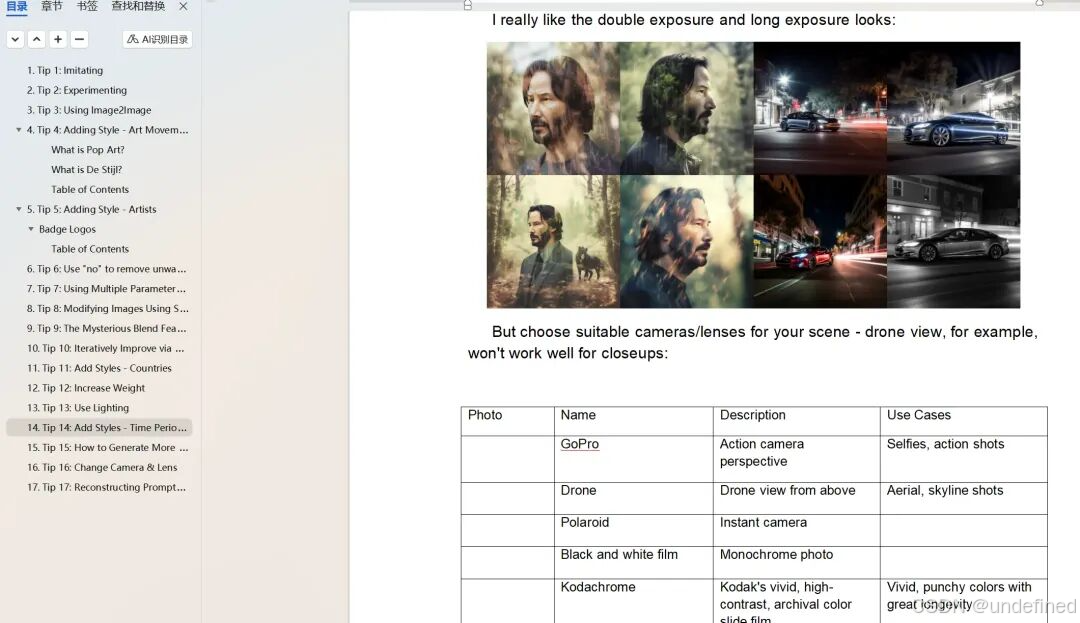The width and height of the screenshot is (1080, 623).
Task: Jump to Tip 17: Reconstructing Prompts
Action: [107, 487]
